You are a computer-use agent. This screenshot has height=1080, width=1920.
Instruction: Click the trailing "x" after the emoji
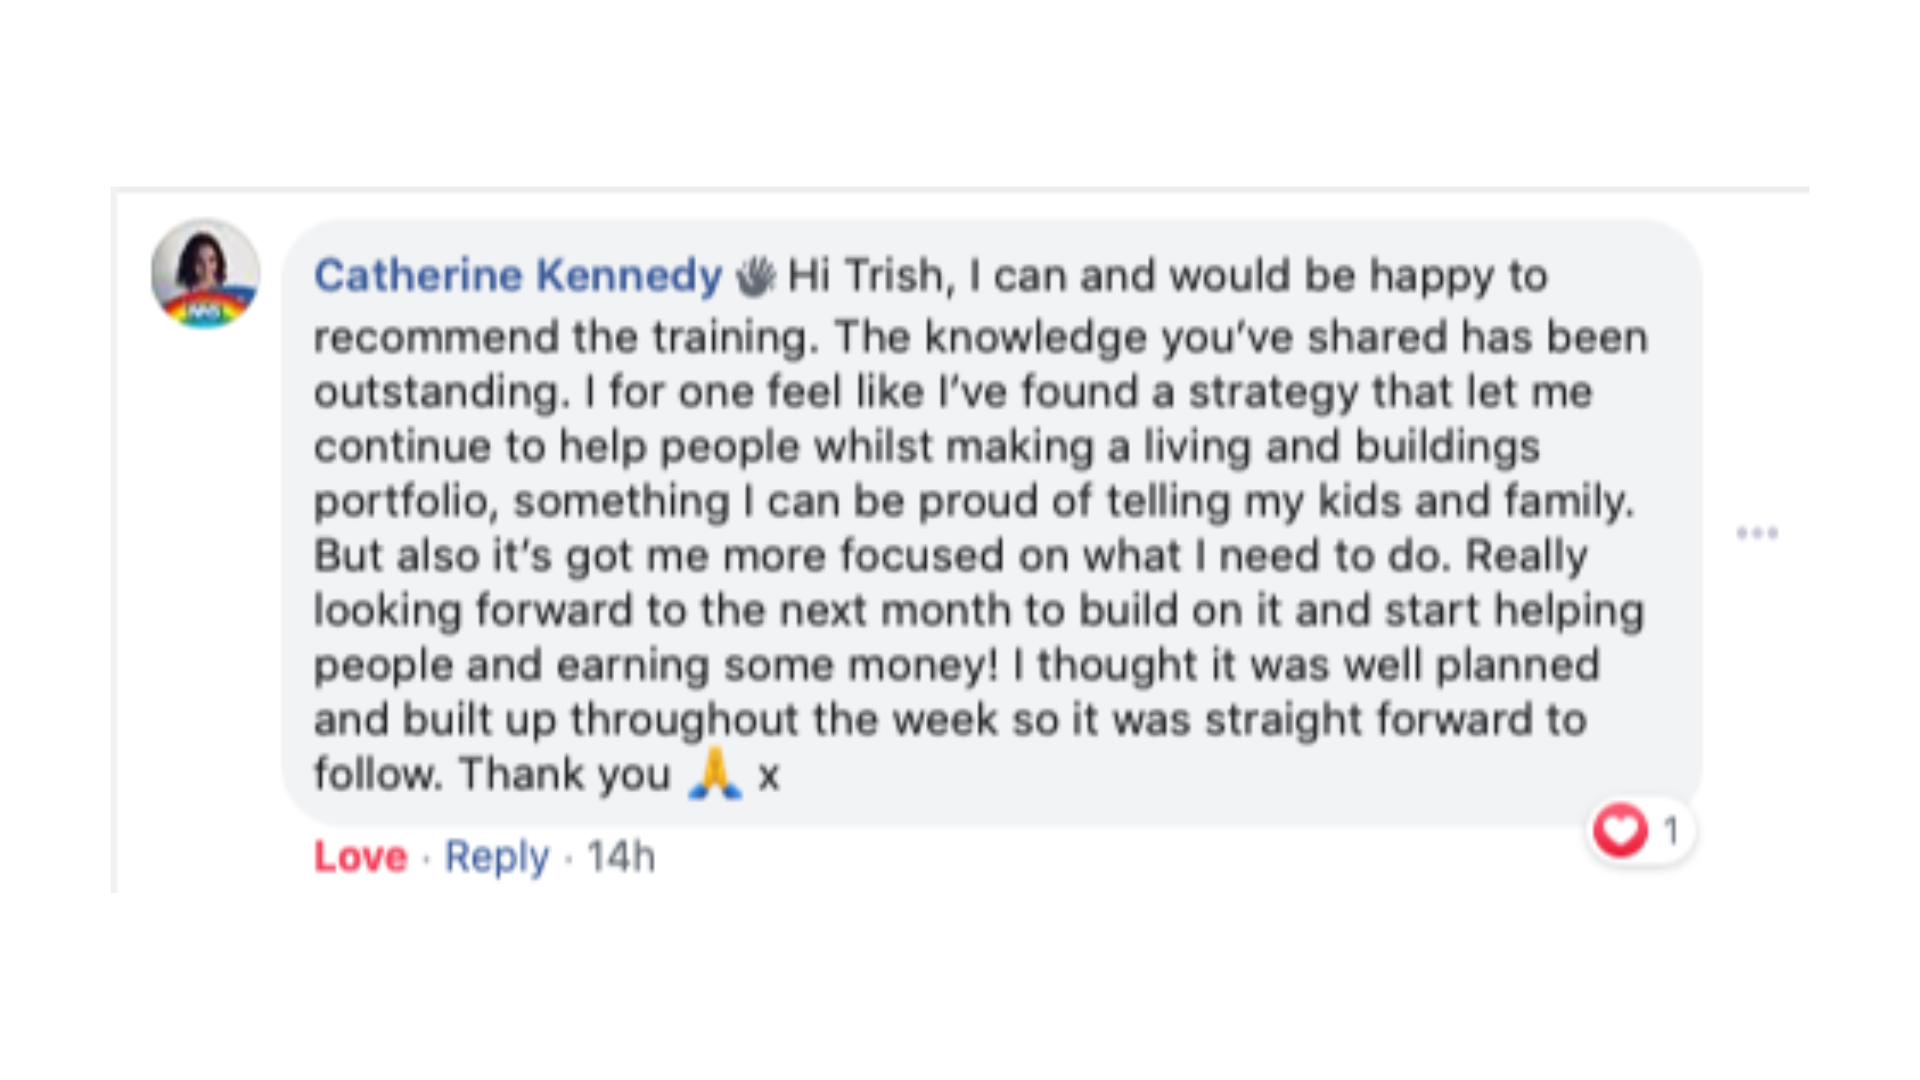tap(768, 777)
